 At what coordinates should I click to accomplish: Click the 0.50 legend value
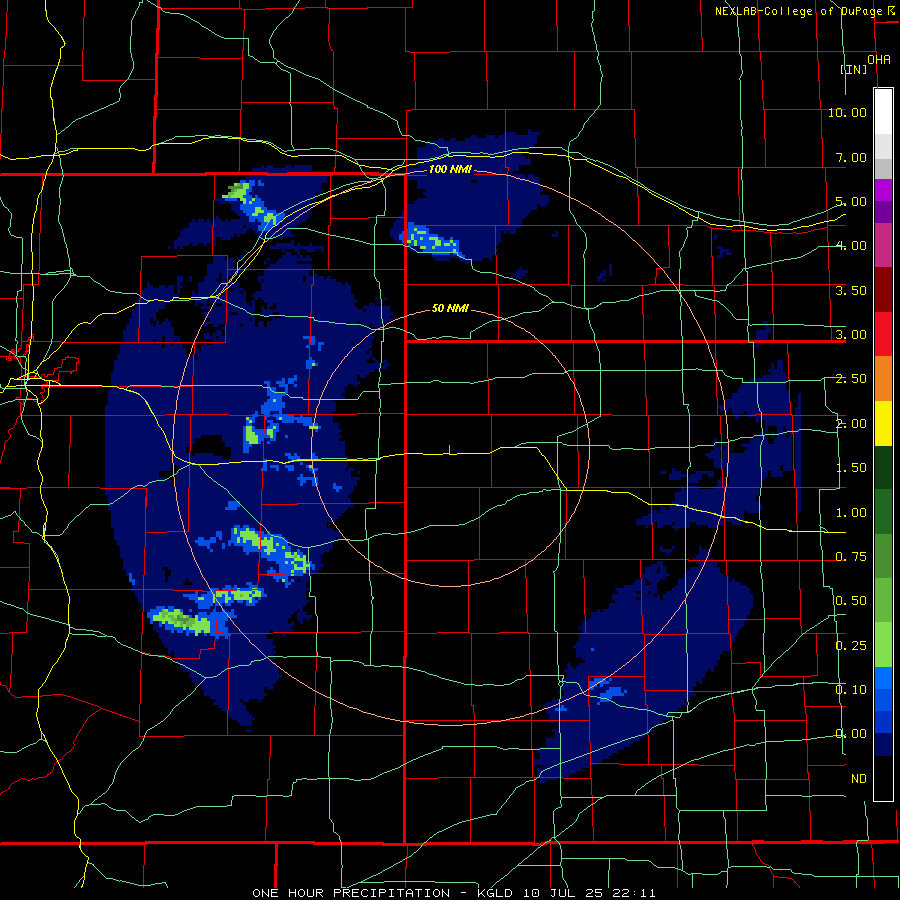[x=851, y=601]
